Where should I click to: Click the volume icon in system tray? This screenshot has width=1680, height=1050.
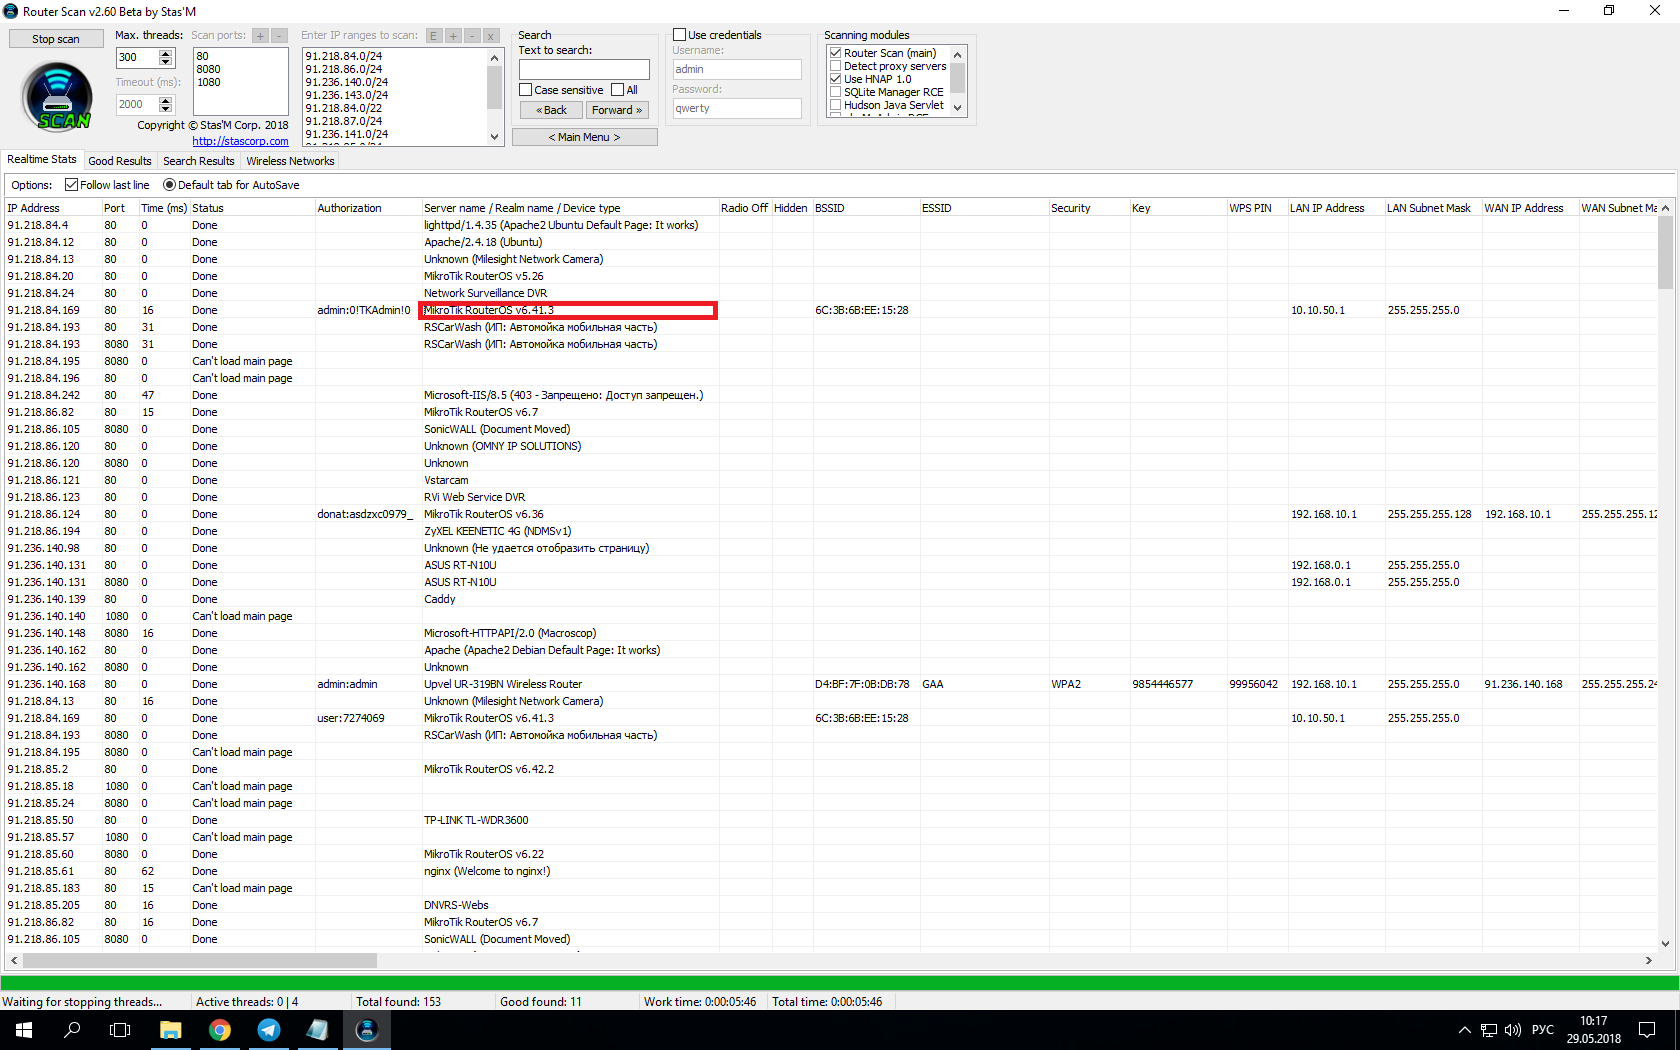tap(1512, 1030)
